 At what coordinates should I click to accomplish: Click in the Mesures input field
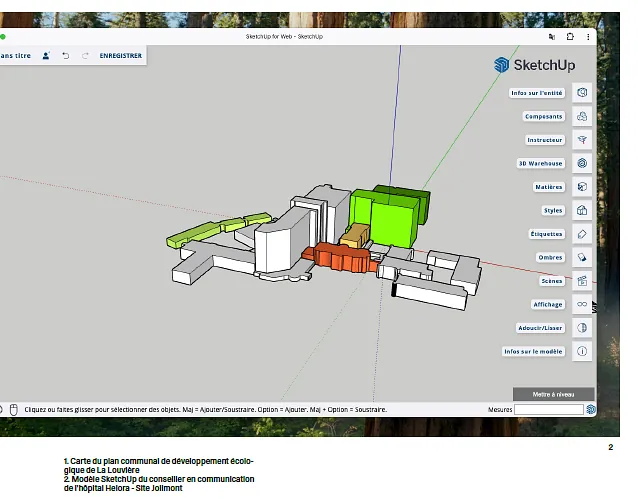pyautogui.click(x=549, y=409)
